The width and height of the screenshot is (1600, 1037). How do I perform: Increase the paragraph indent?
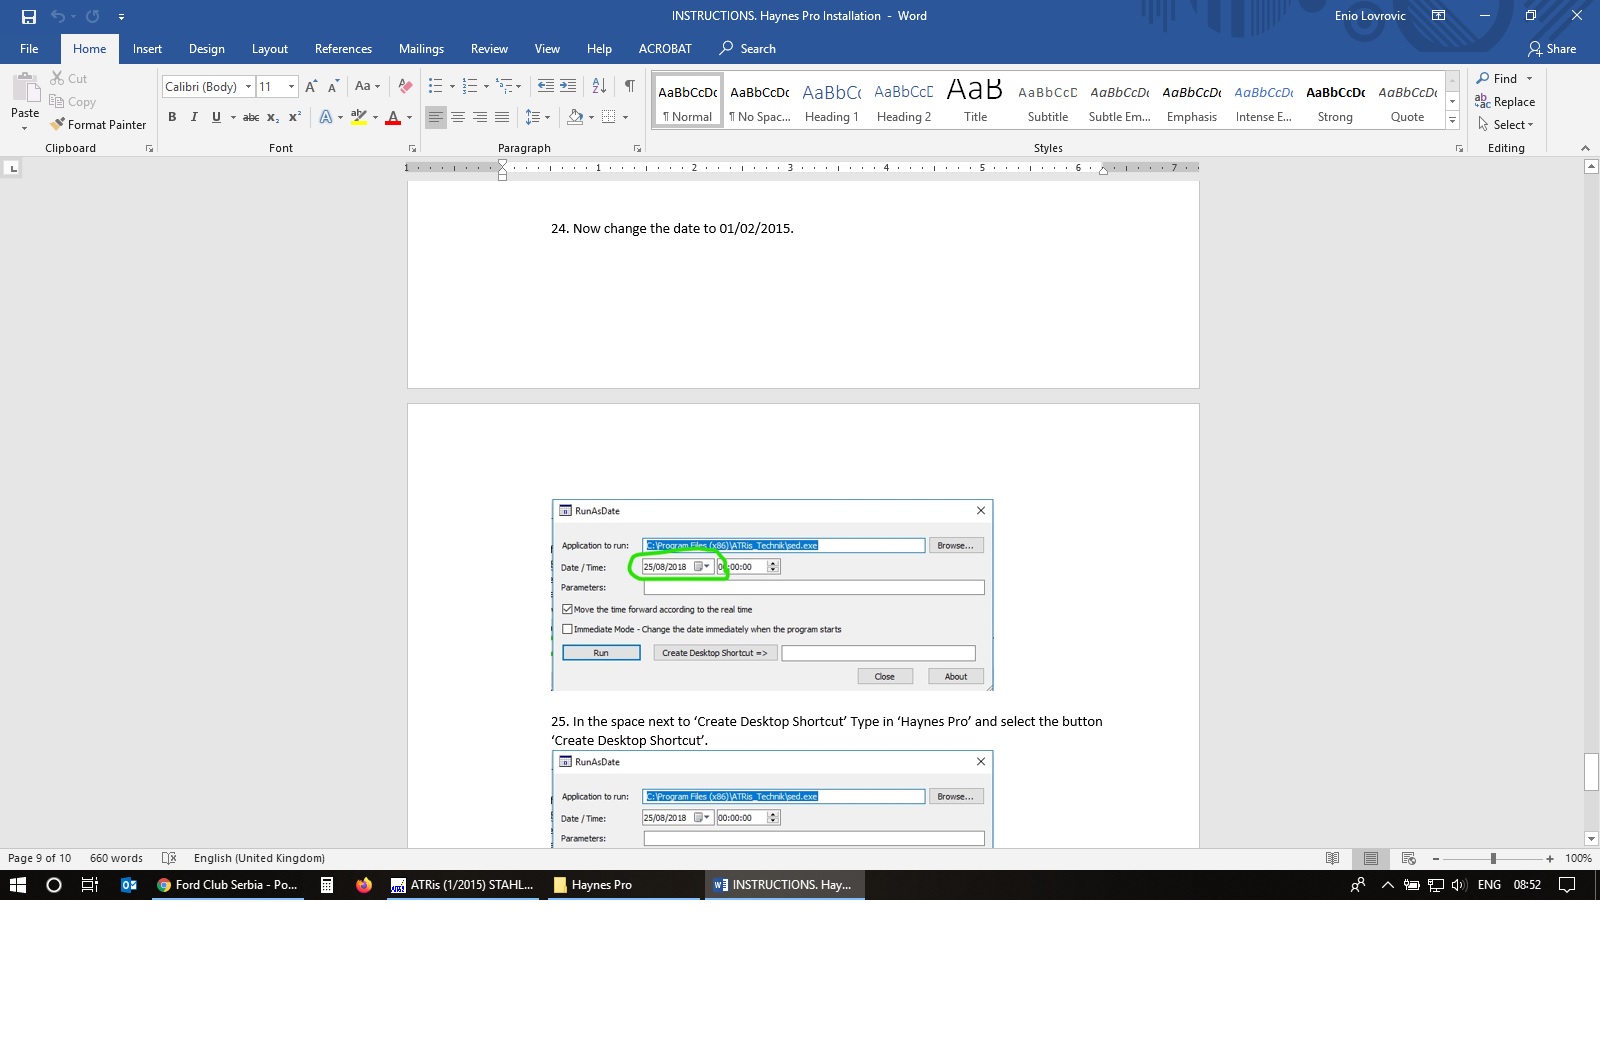click(x=568, y=86)
